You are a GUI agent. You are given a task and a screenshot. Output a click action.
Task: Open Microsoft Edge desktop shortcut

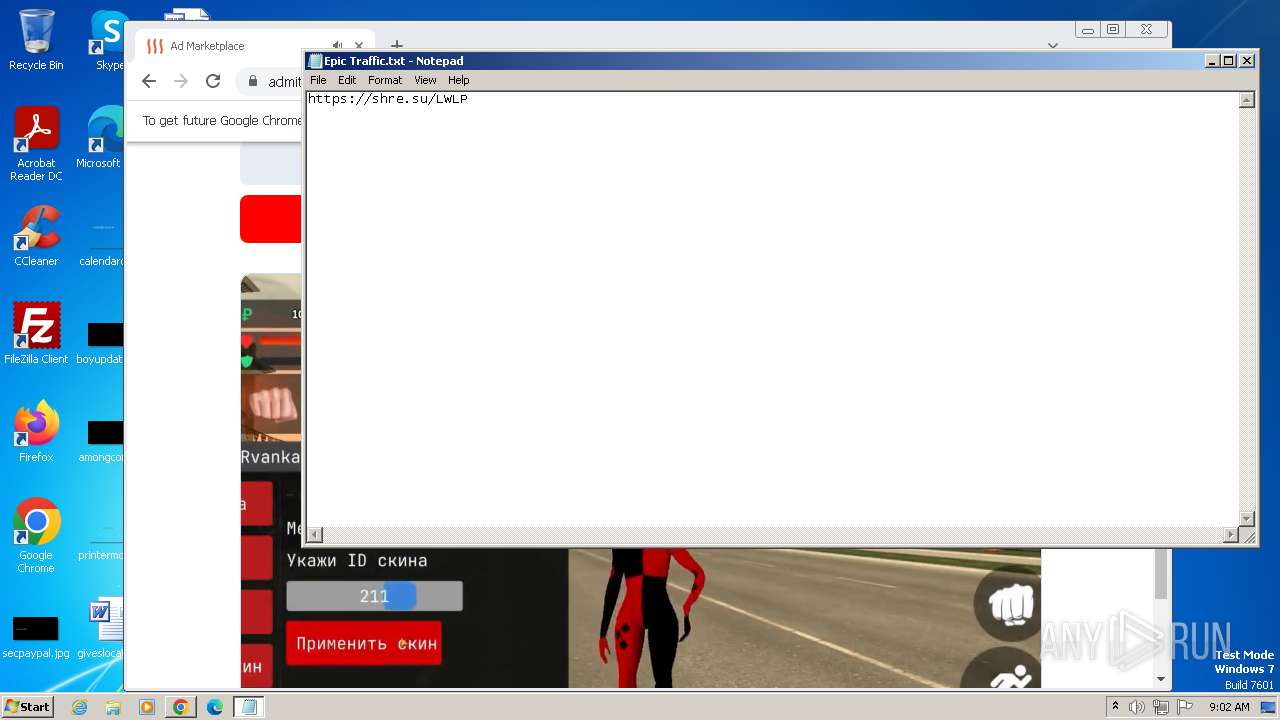tap(103, 137)
